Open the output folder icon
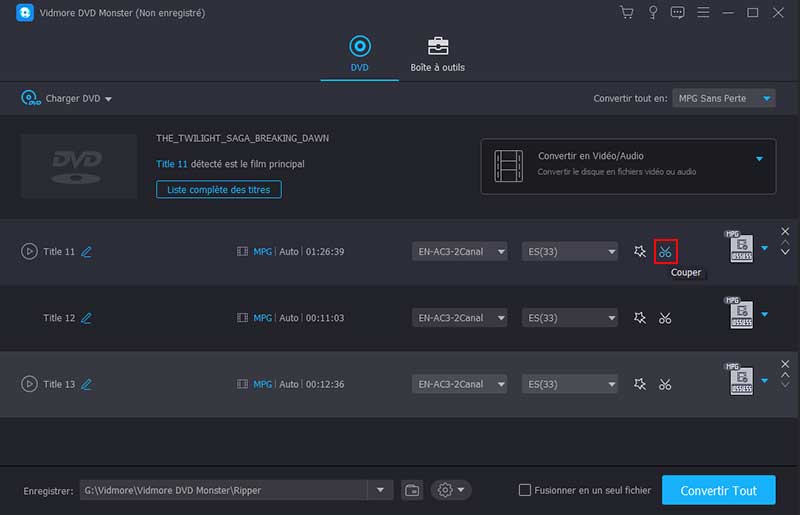The height and width of the screenshot is (515, 800). pos(412,490)
